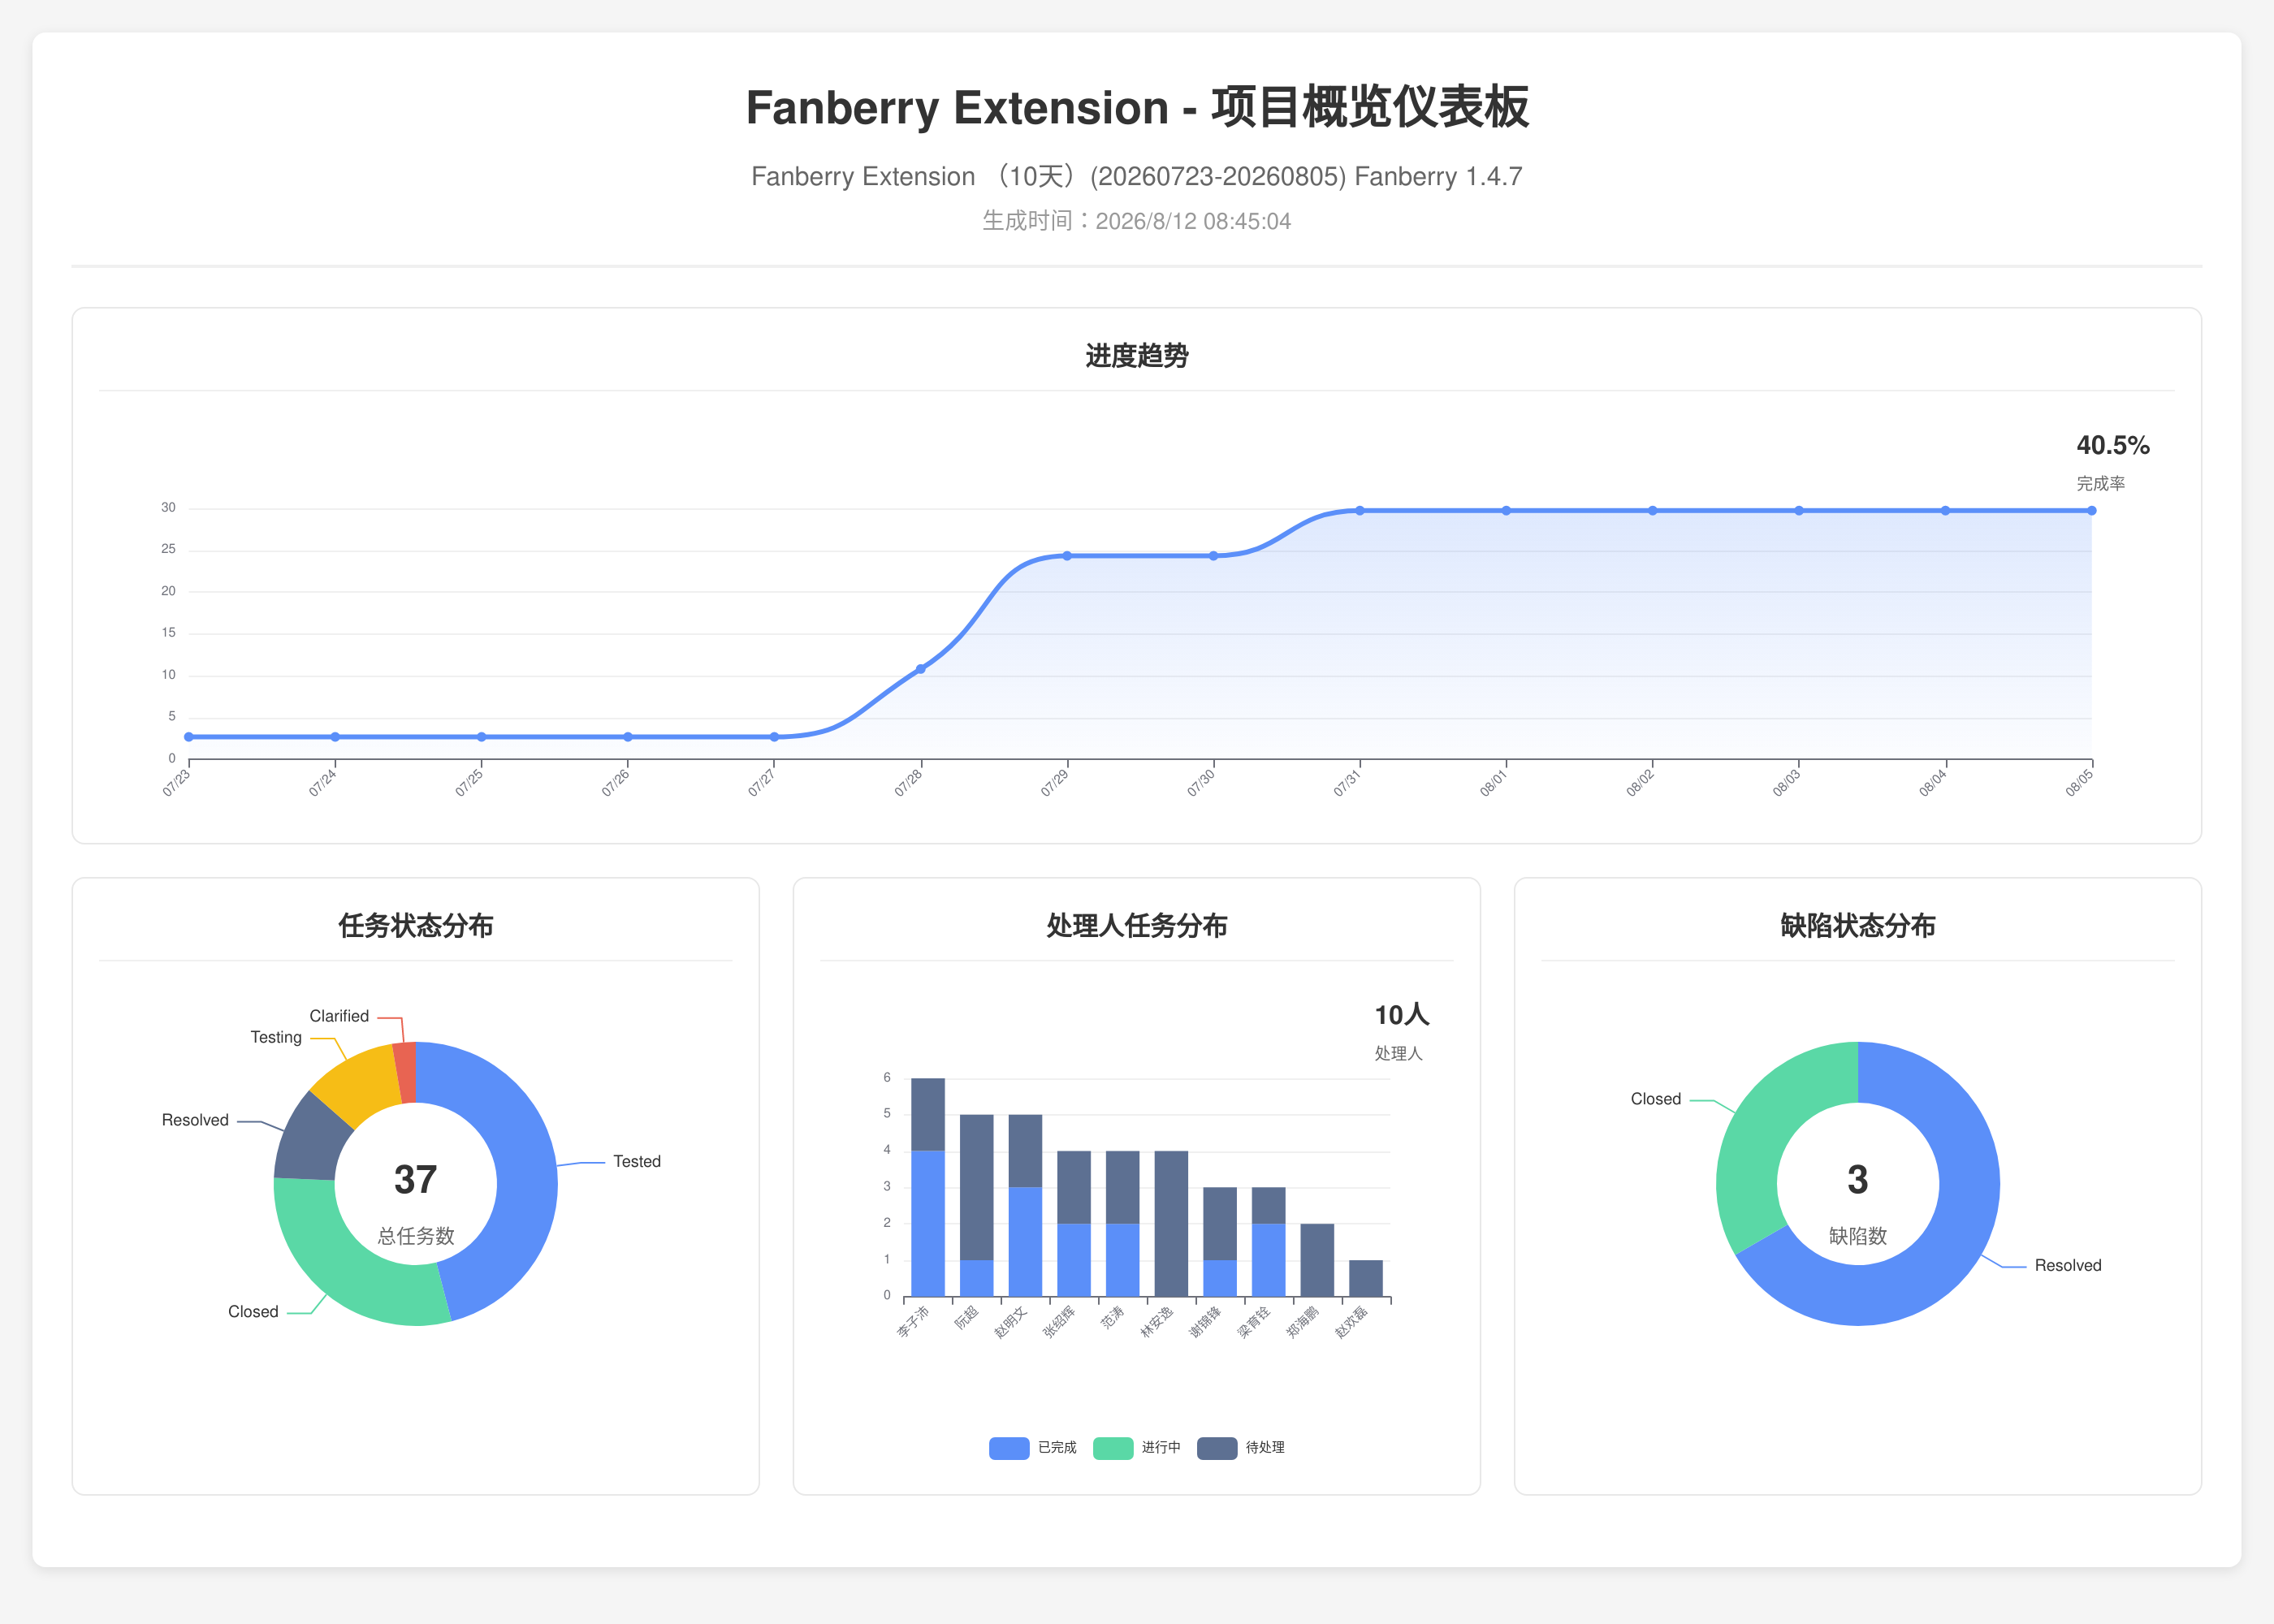Click the 处理人任务分布 section heading

click(x=1137, y=926)
